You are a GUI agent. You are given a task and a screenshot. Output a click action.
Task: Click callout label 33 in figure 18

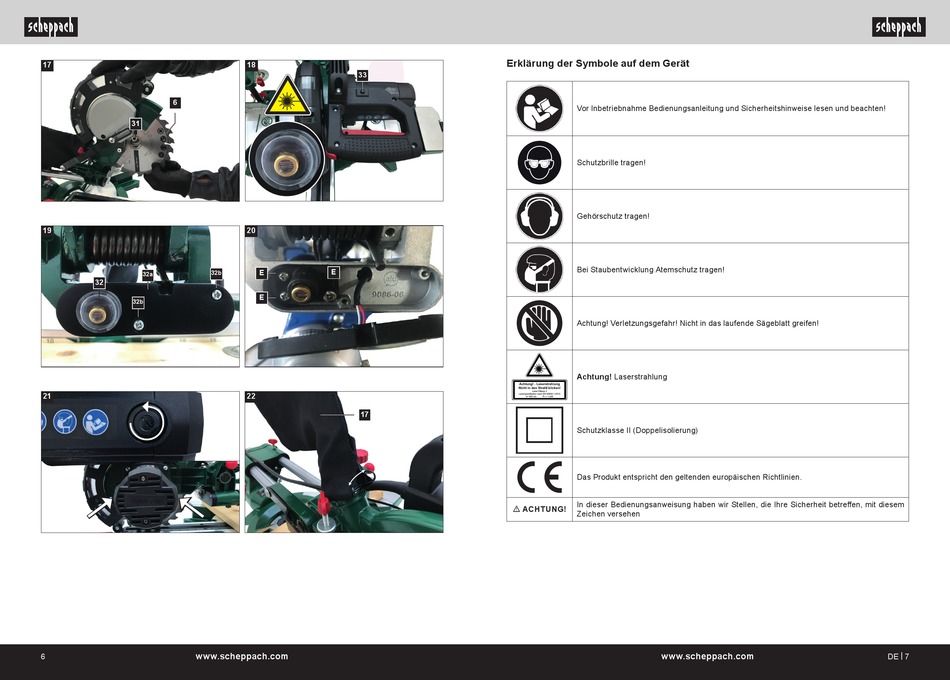(362, 75)
